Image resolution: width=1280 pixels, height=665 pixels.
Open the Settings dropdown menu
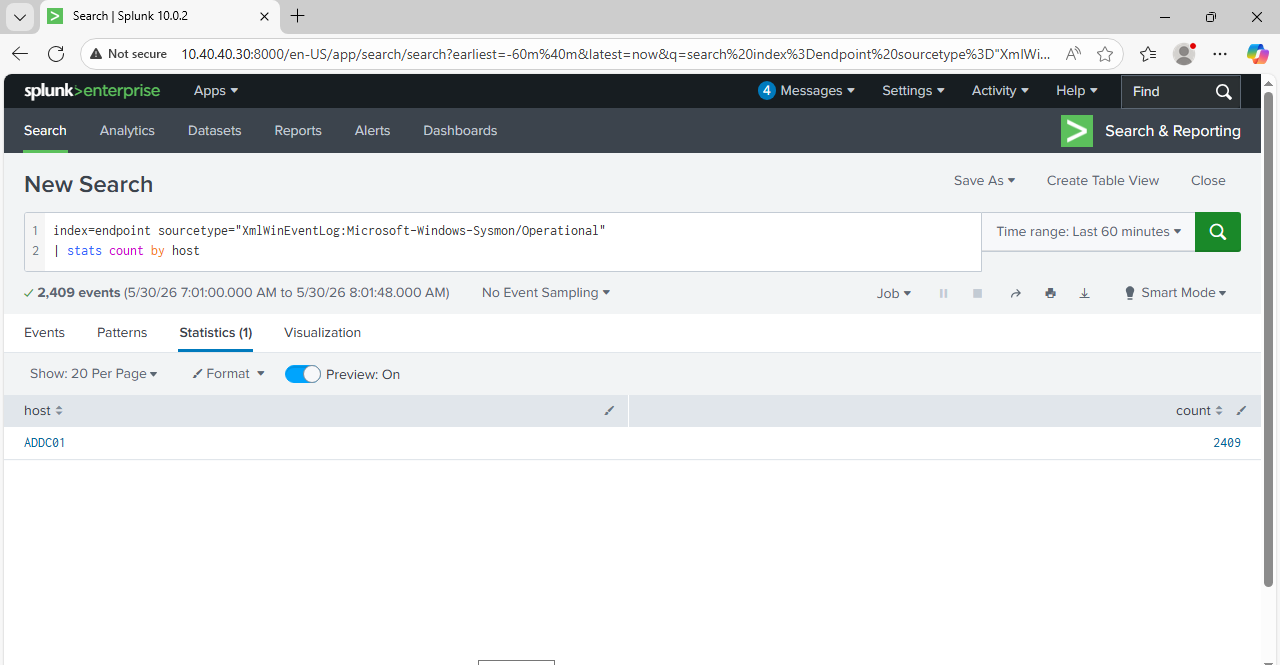coord(913,91)
